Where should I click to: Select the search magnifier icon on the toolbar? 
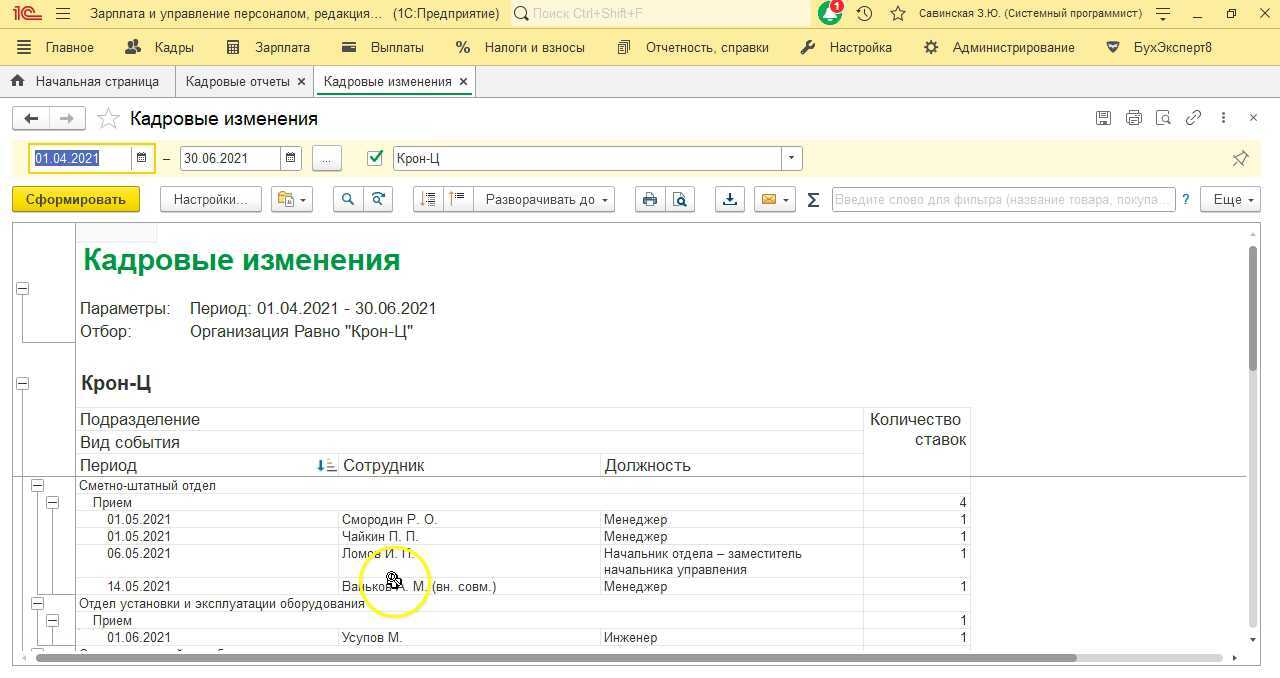coord(347,199)
